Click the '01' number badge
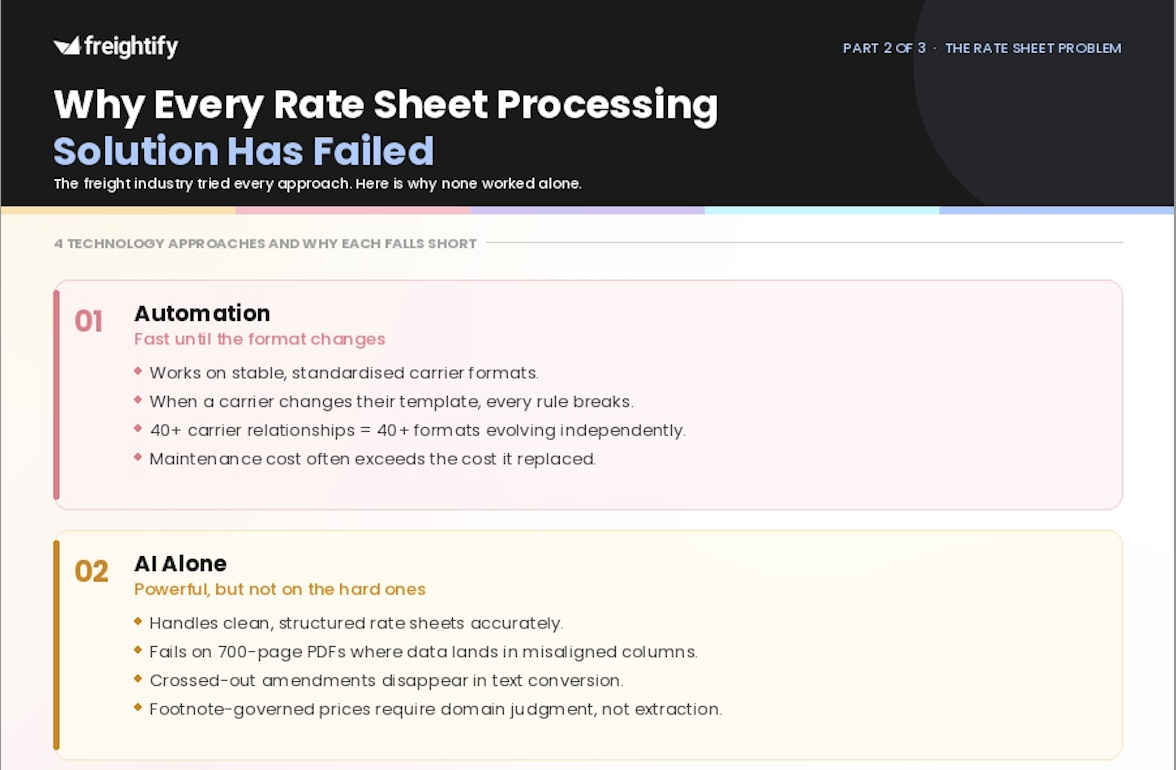 point(88,322)
